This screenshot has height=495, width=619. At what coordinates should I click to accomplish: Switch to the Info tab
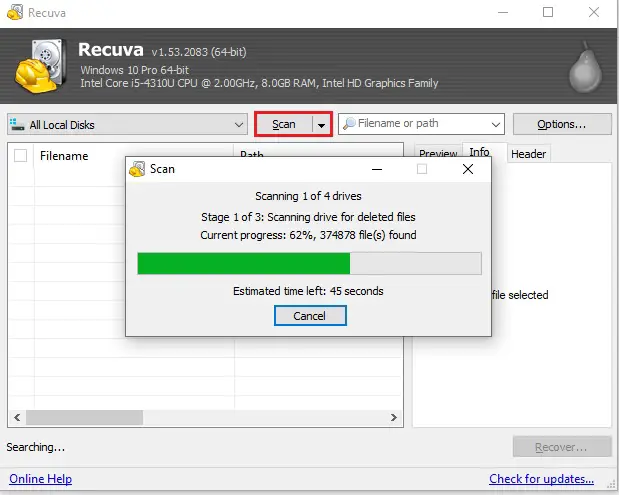tap(479, 152)
